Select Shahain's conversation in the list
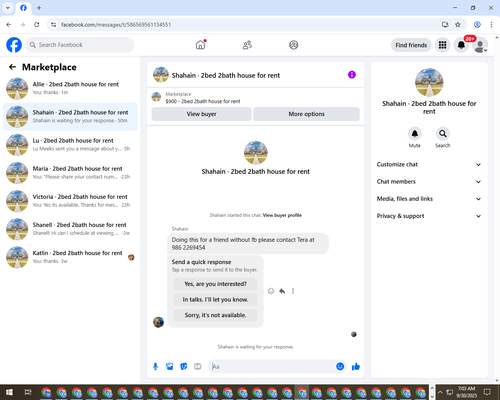500x400 pixels. click(70, 117)
